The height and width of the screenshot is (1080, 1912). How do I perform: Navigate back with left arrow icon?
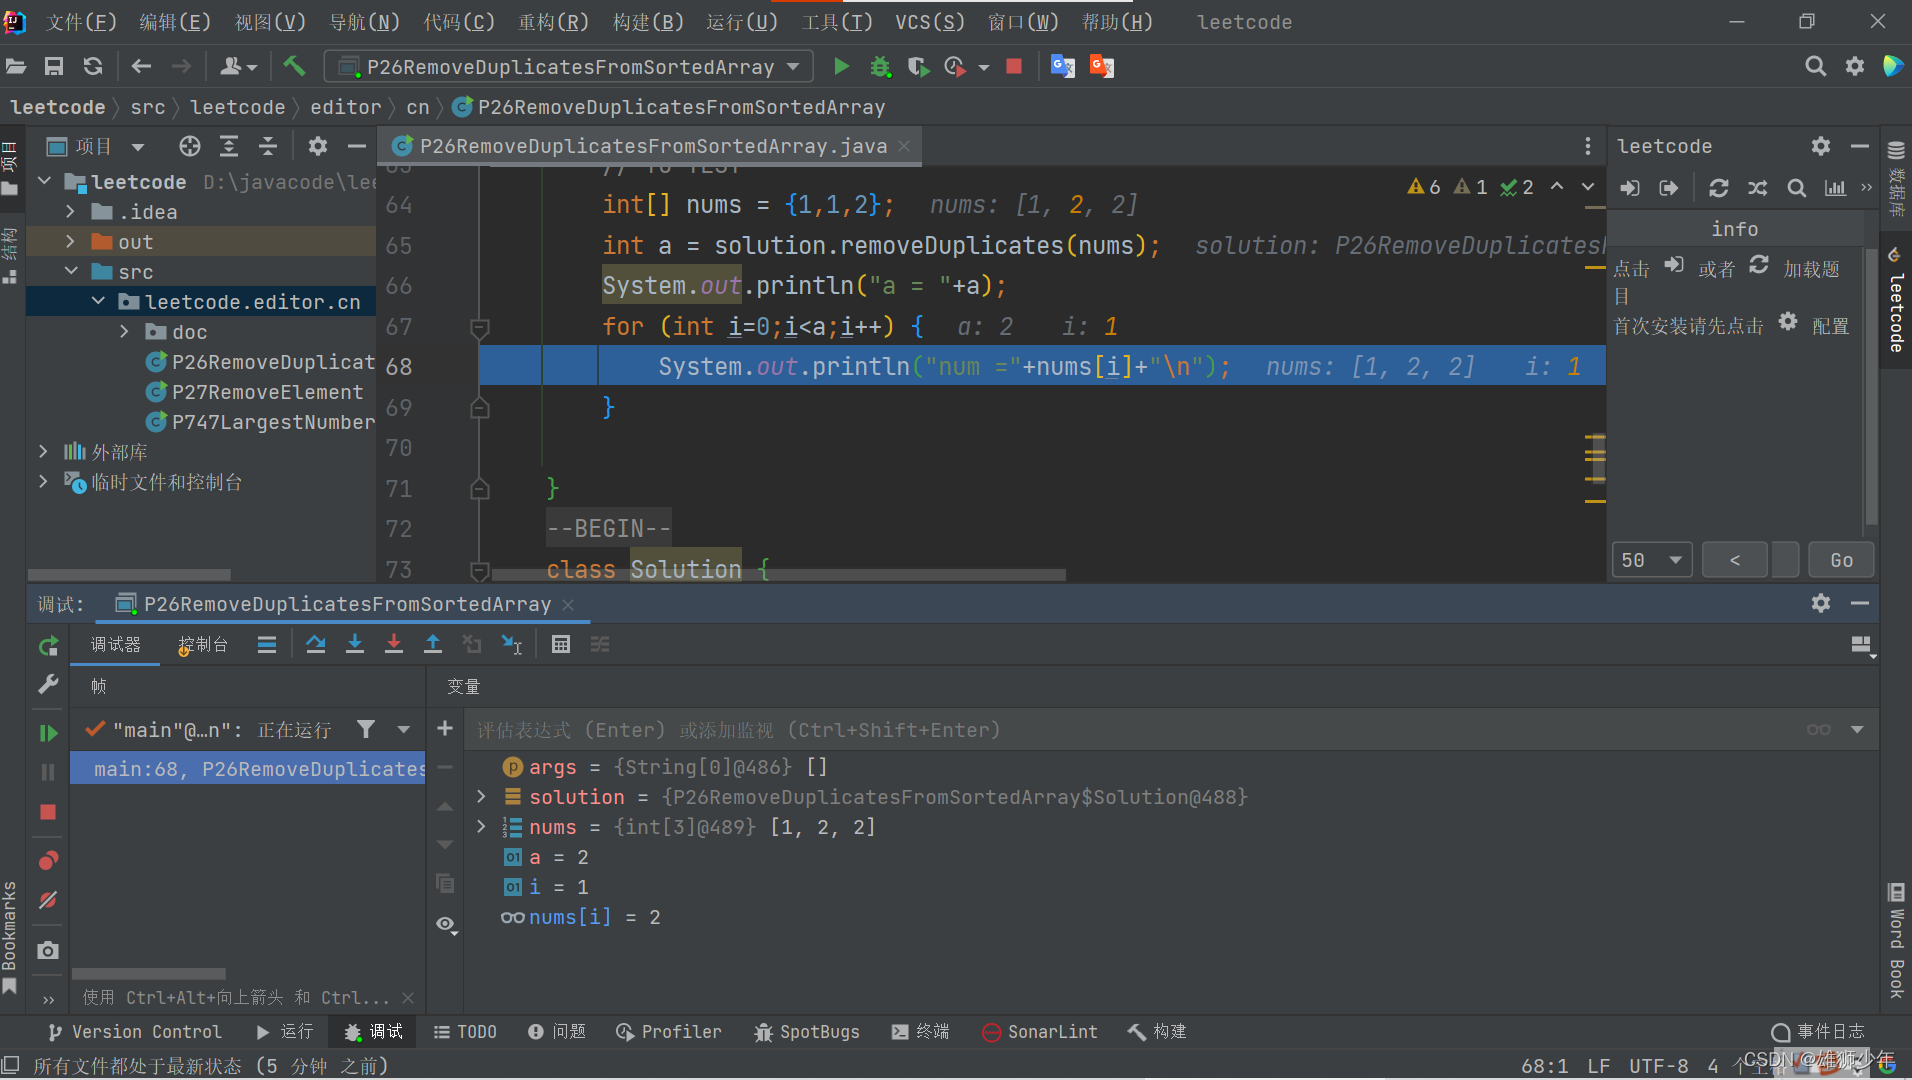141,66
